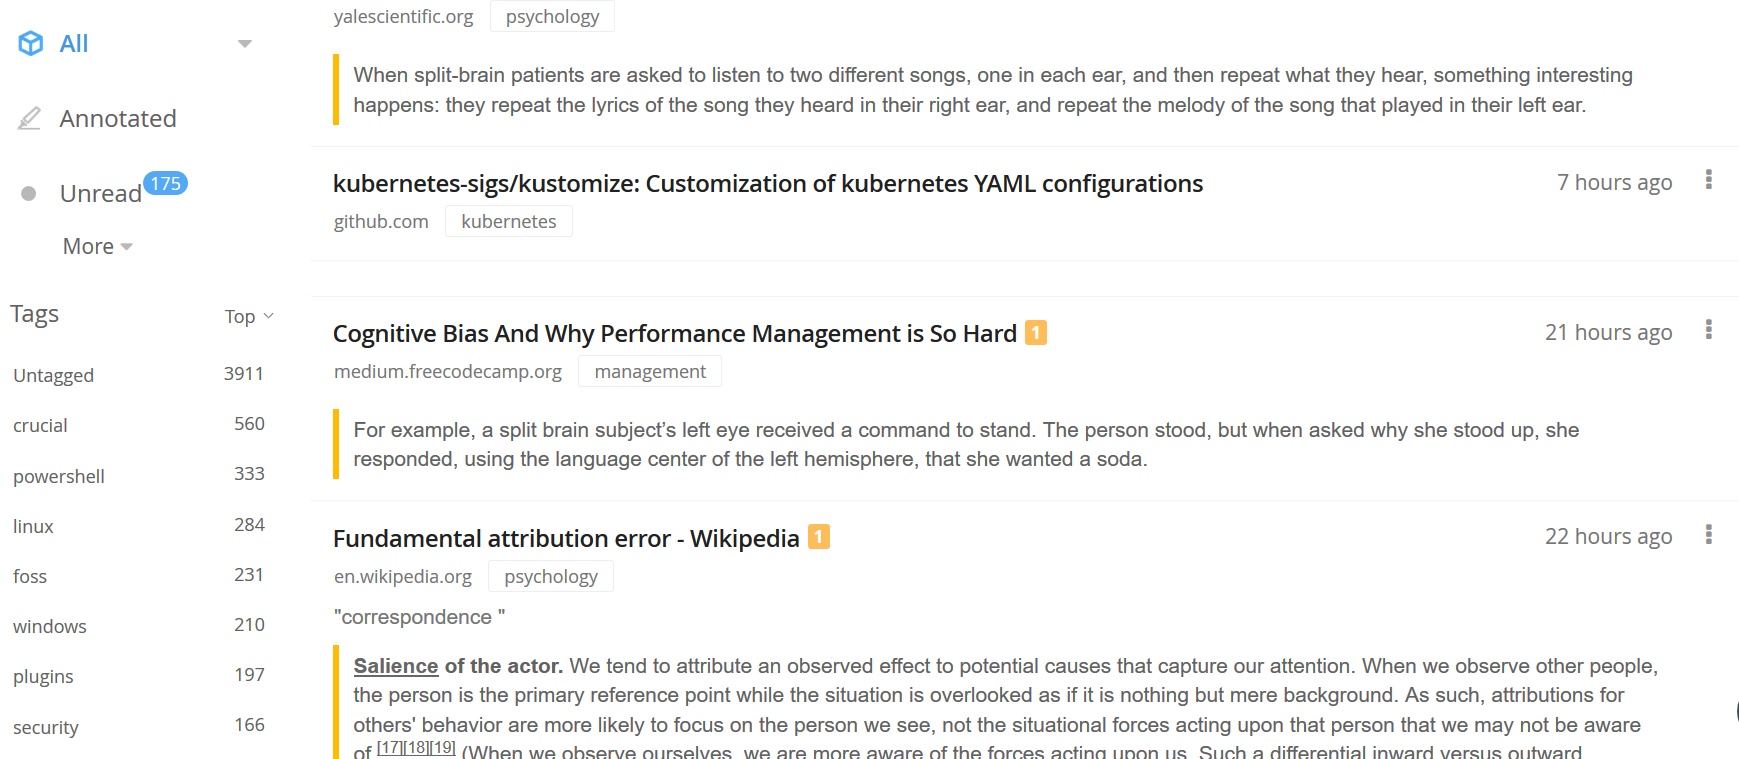Select the powershell tag in the sidebar
1739x759 pixels.
(58, 476)
